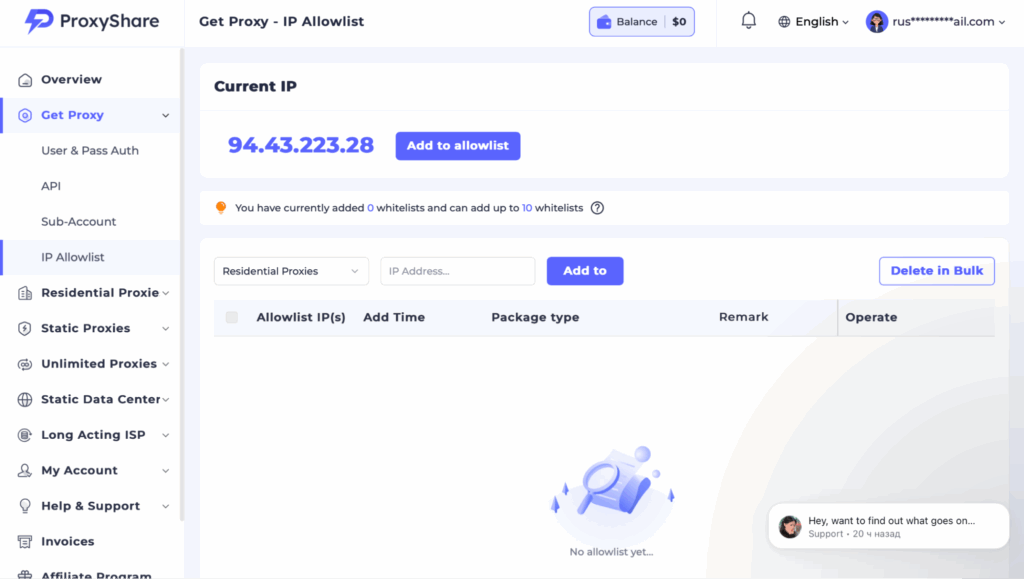Click the Overview home icon
This screenshot has width=1024, height=579.
(25, 80)
